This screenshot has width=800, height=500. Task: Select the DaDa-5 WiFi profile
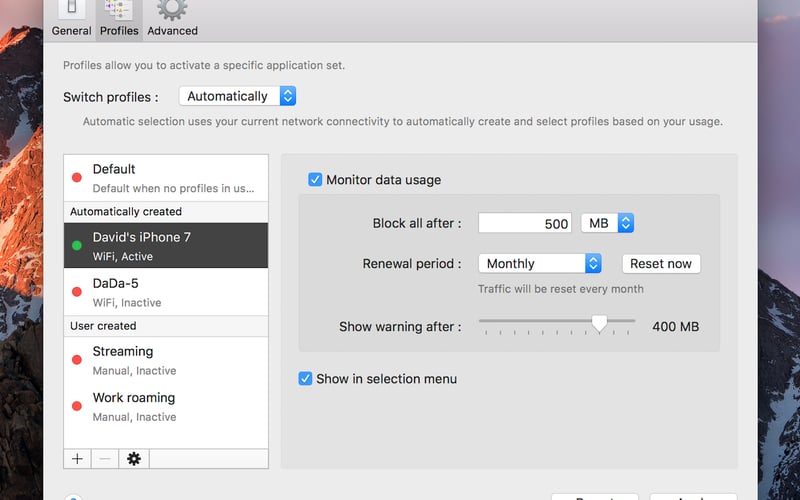click(166, 292)
